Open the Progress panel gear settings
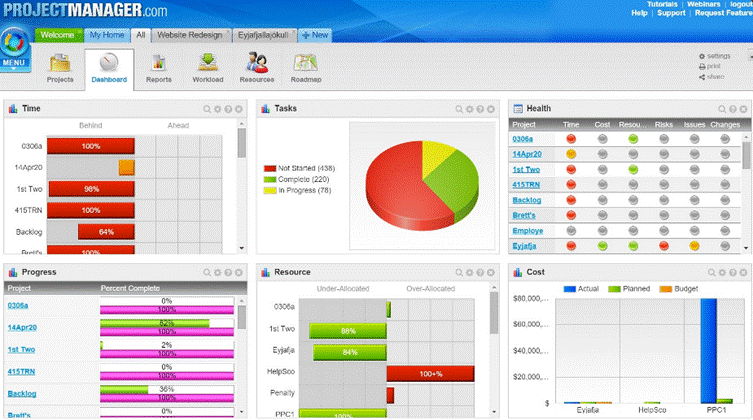 [x=218, y=273]
